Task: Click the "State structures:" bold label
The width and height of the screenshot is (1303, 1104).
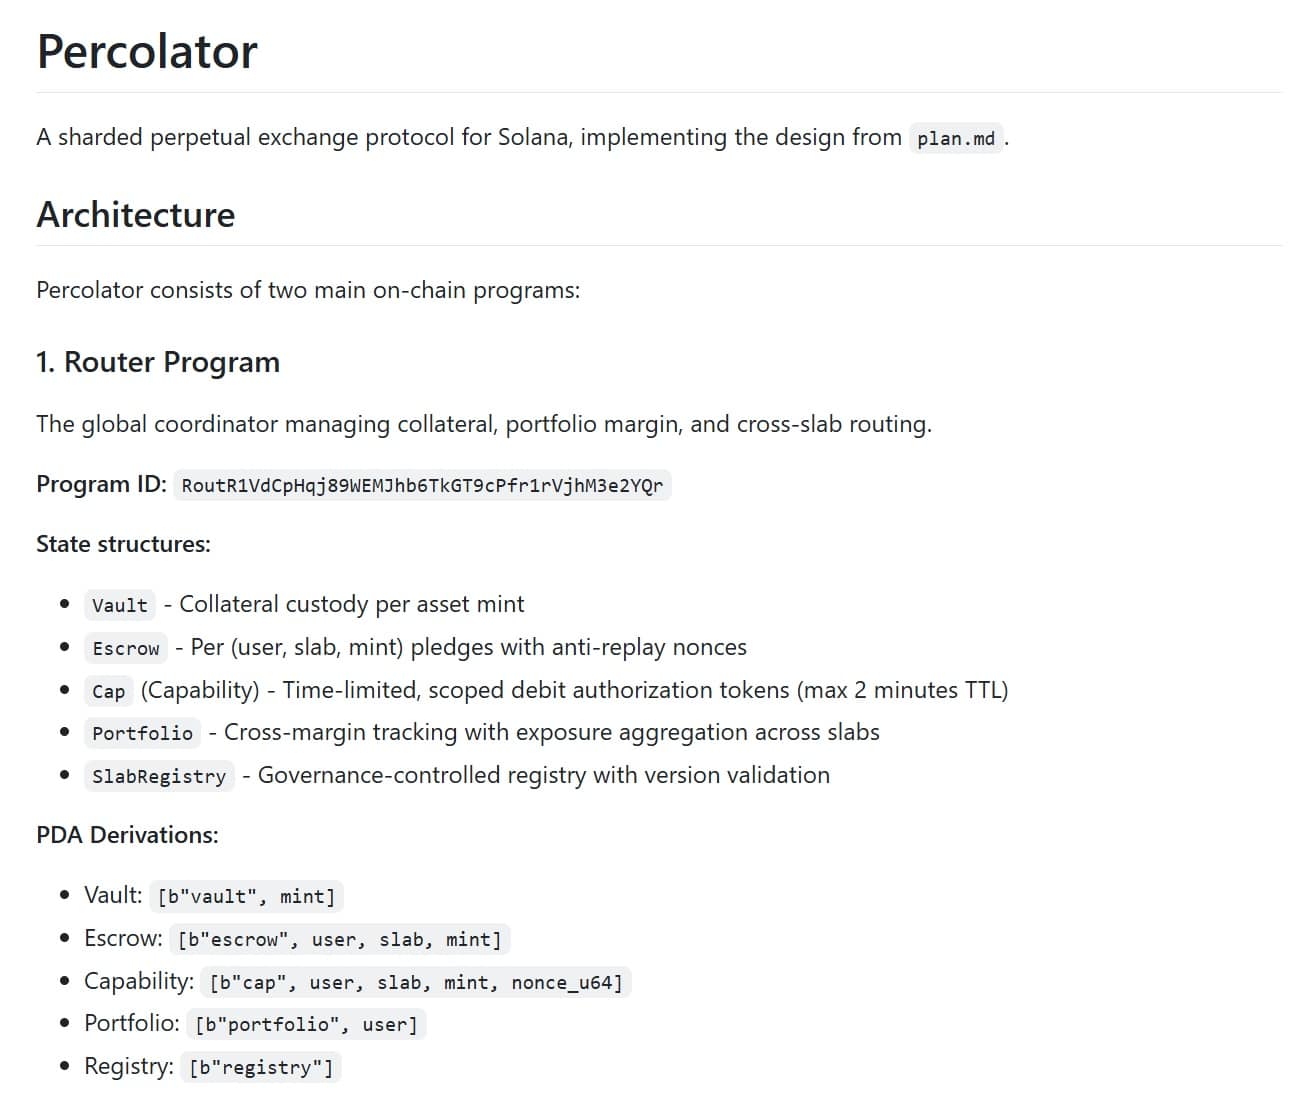Action: 123,544
